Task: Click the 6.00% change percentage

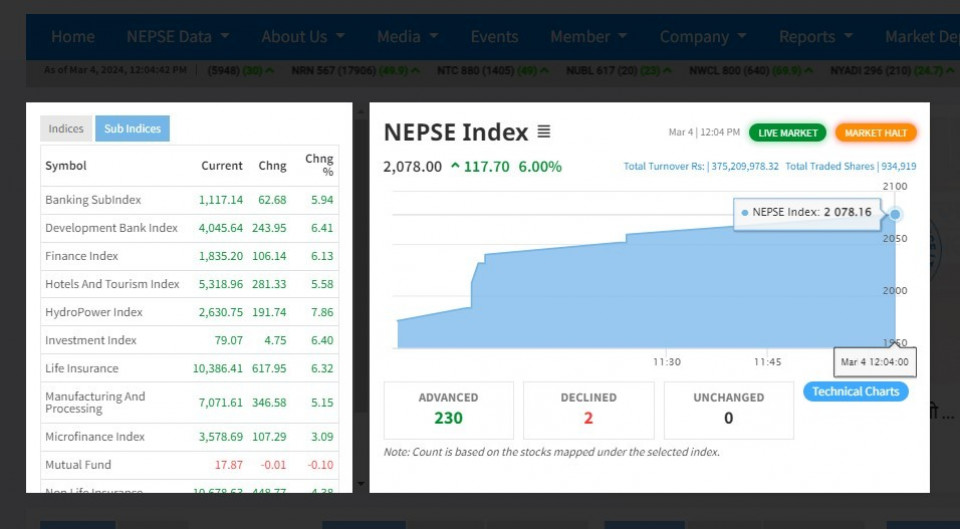Action: (x=540, y=167)
